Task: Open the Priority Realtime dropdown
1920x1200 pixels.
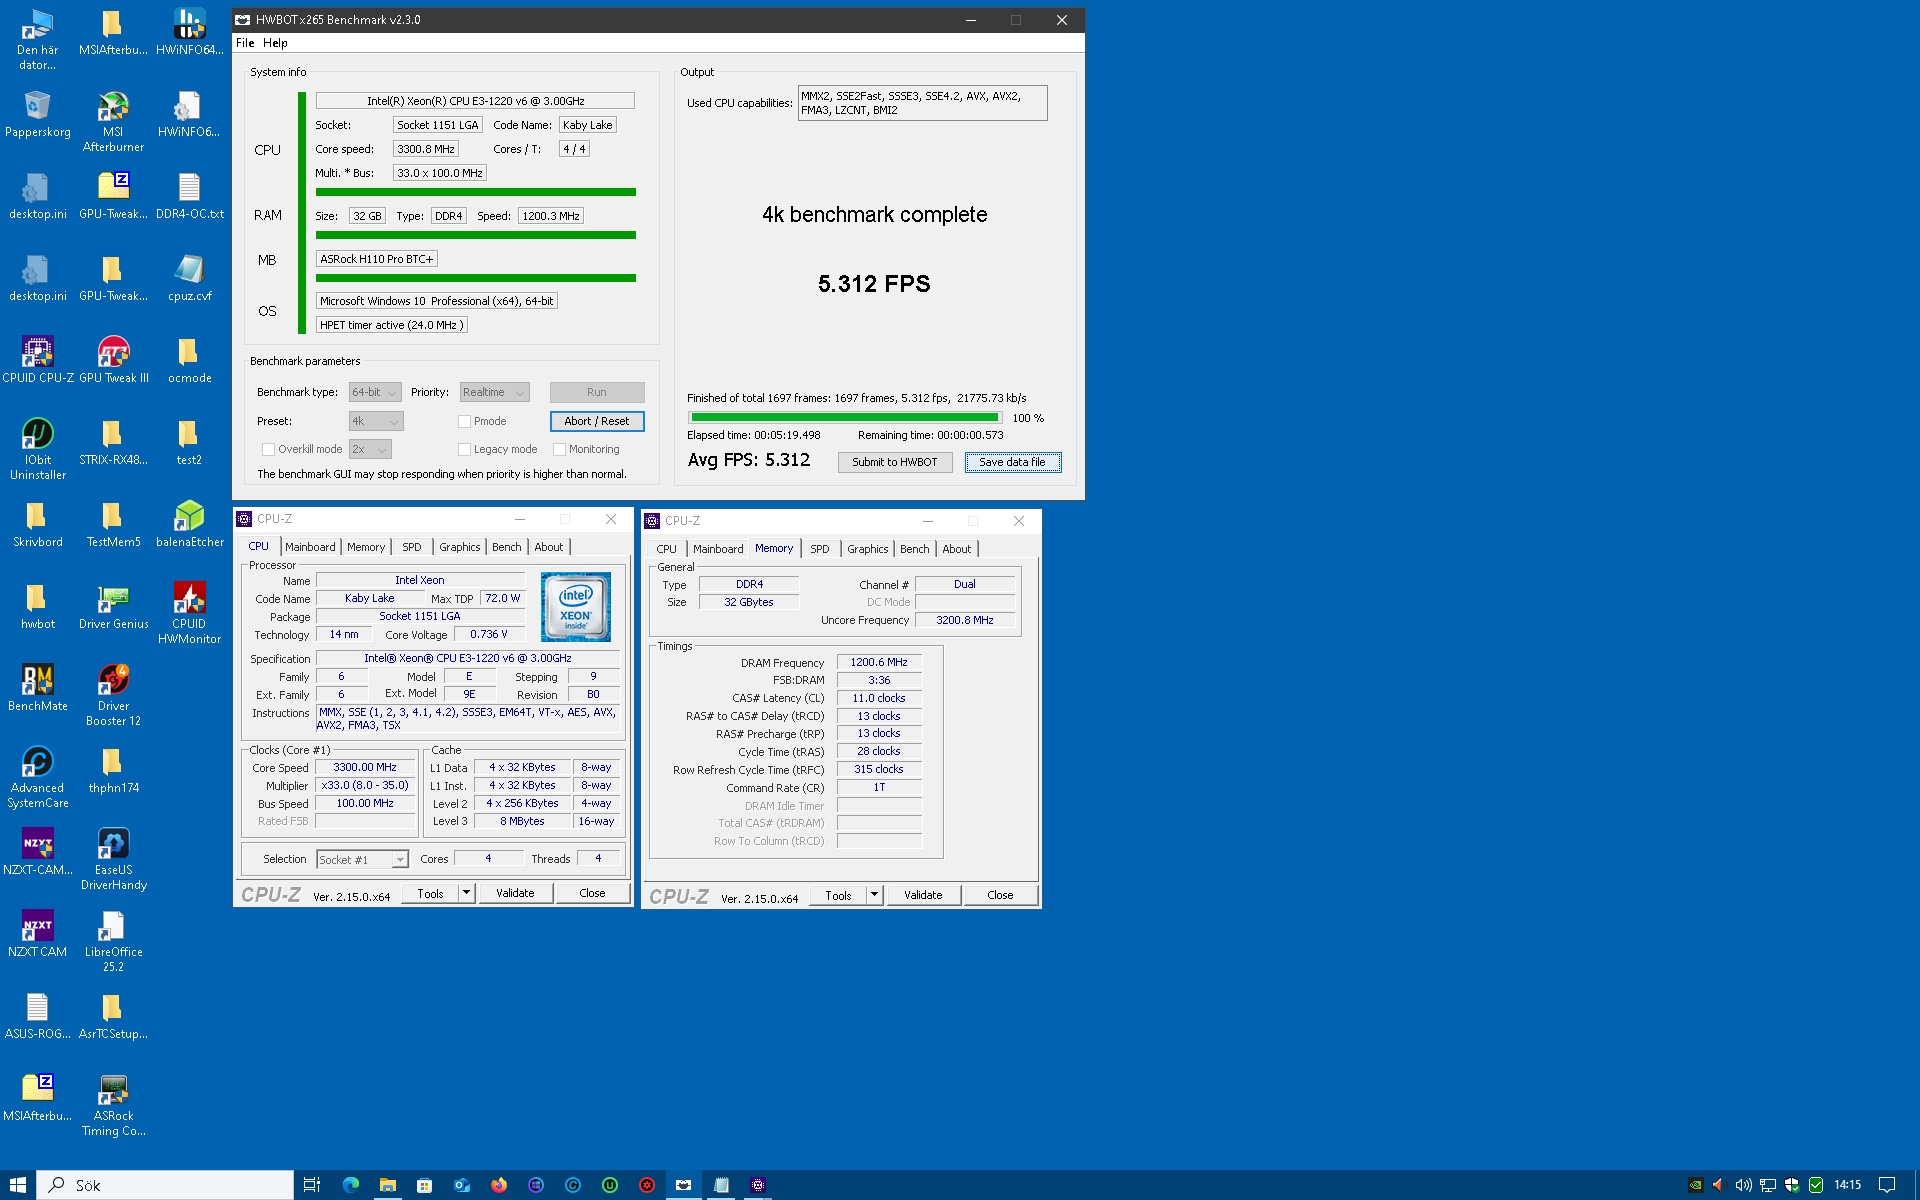Action: (x=494, y=392)
